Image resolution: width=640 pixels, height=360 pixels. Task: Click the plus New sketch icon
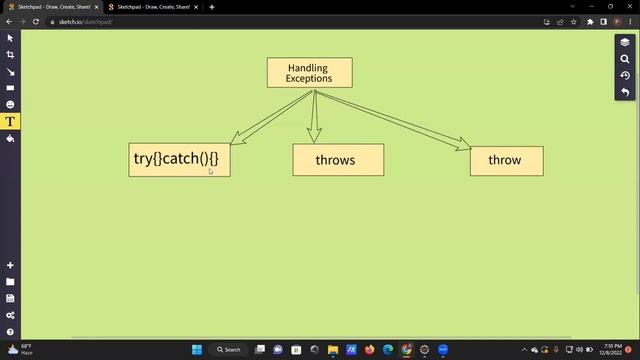pyautogui.click(x=10, y=265)
